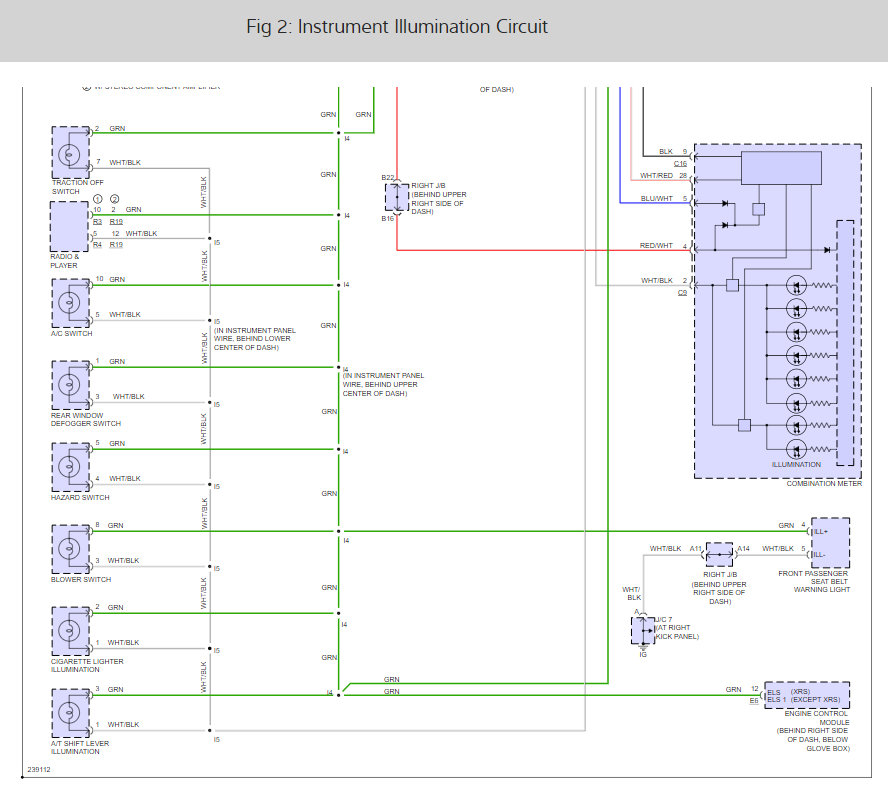Select the ENGINE CONTROL MODULE label text

813,731
